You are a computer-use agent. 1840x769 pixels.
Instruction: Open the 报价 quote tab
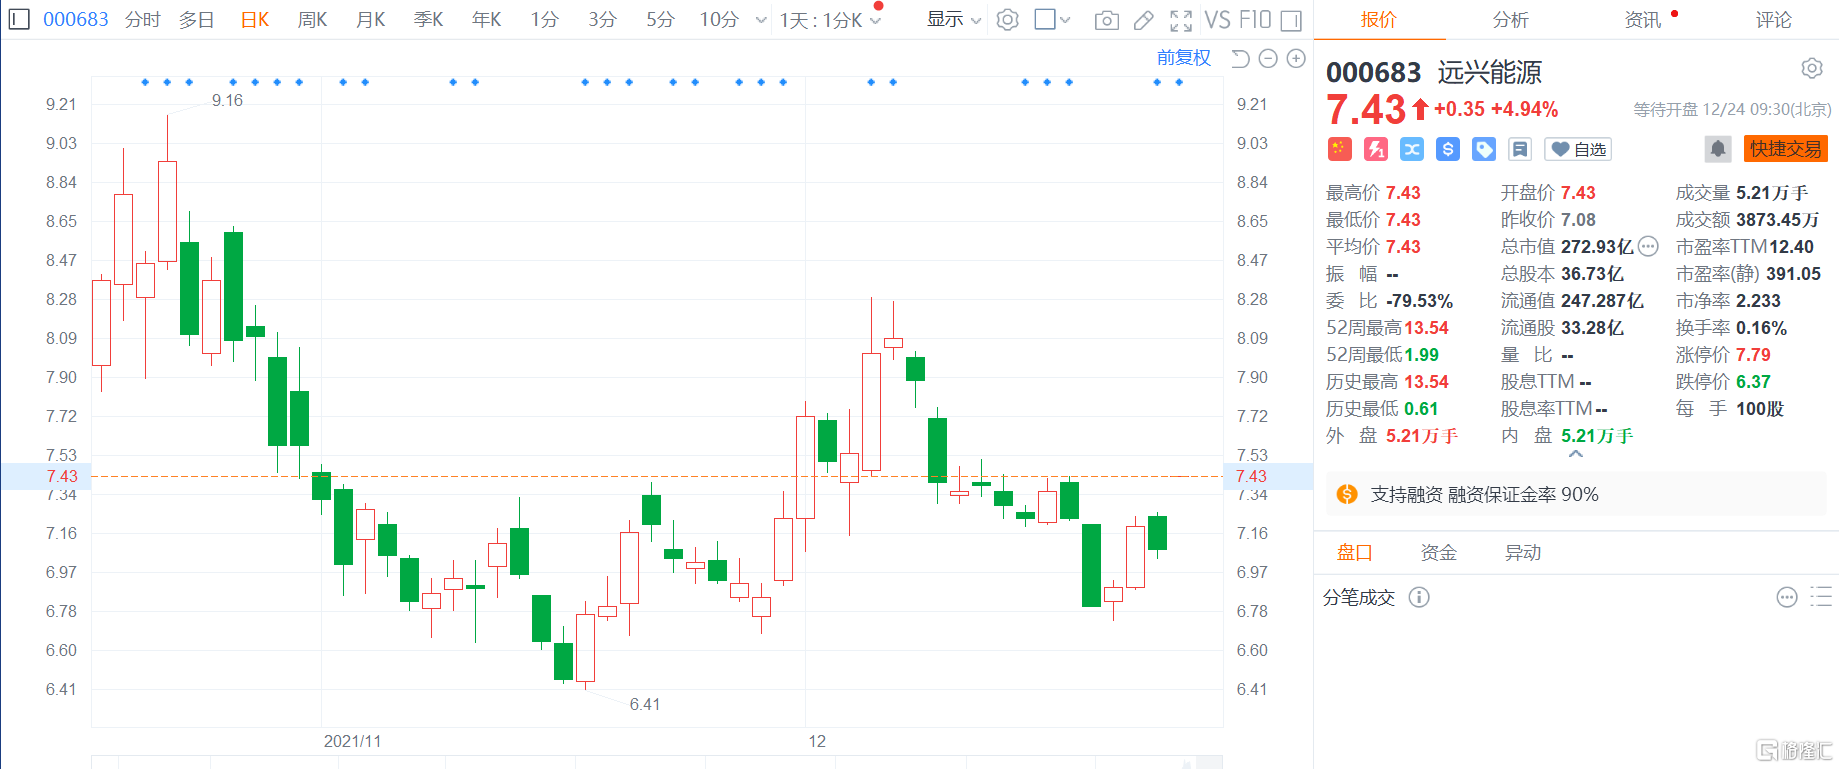click(x=1379, y=20)
